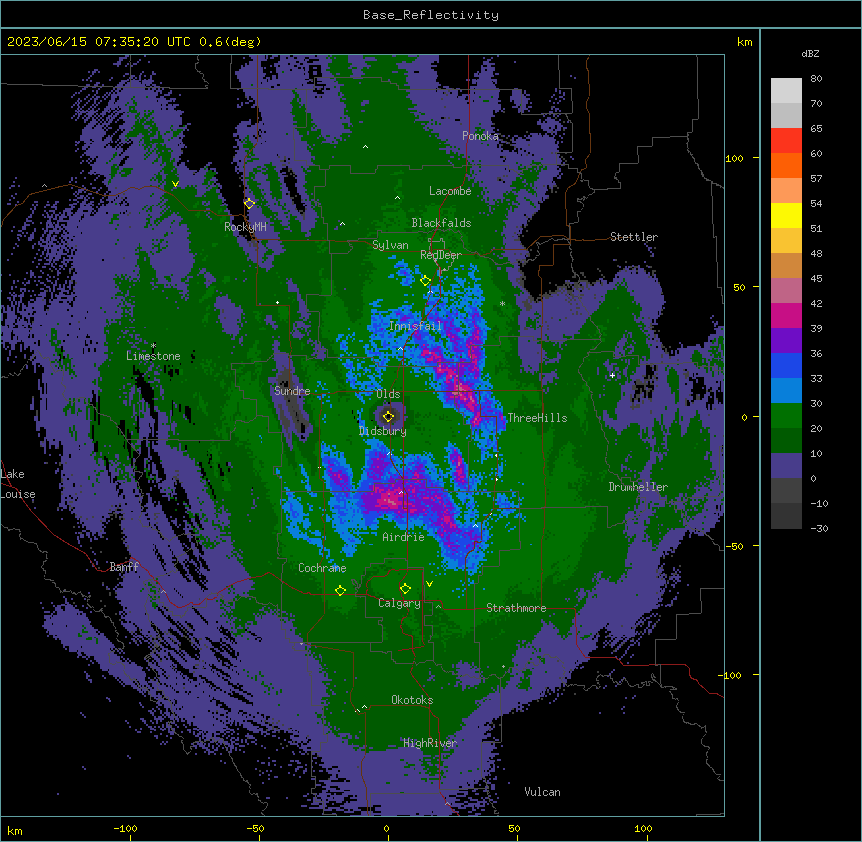Click the yellow diamond marker above Calgary label
Viewport: 862px width, 842px height.
(x=405, y=589)
